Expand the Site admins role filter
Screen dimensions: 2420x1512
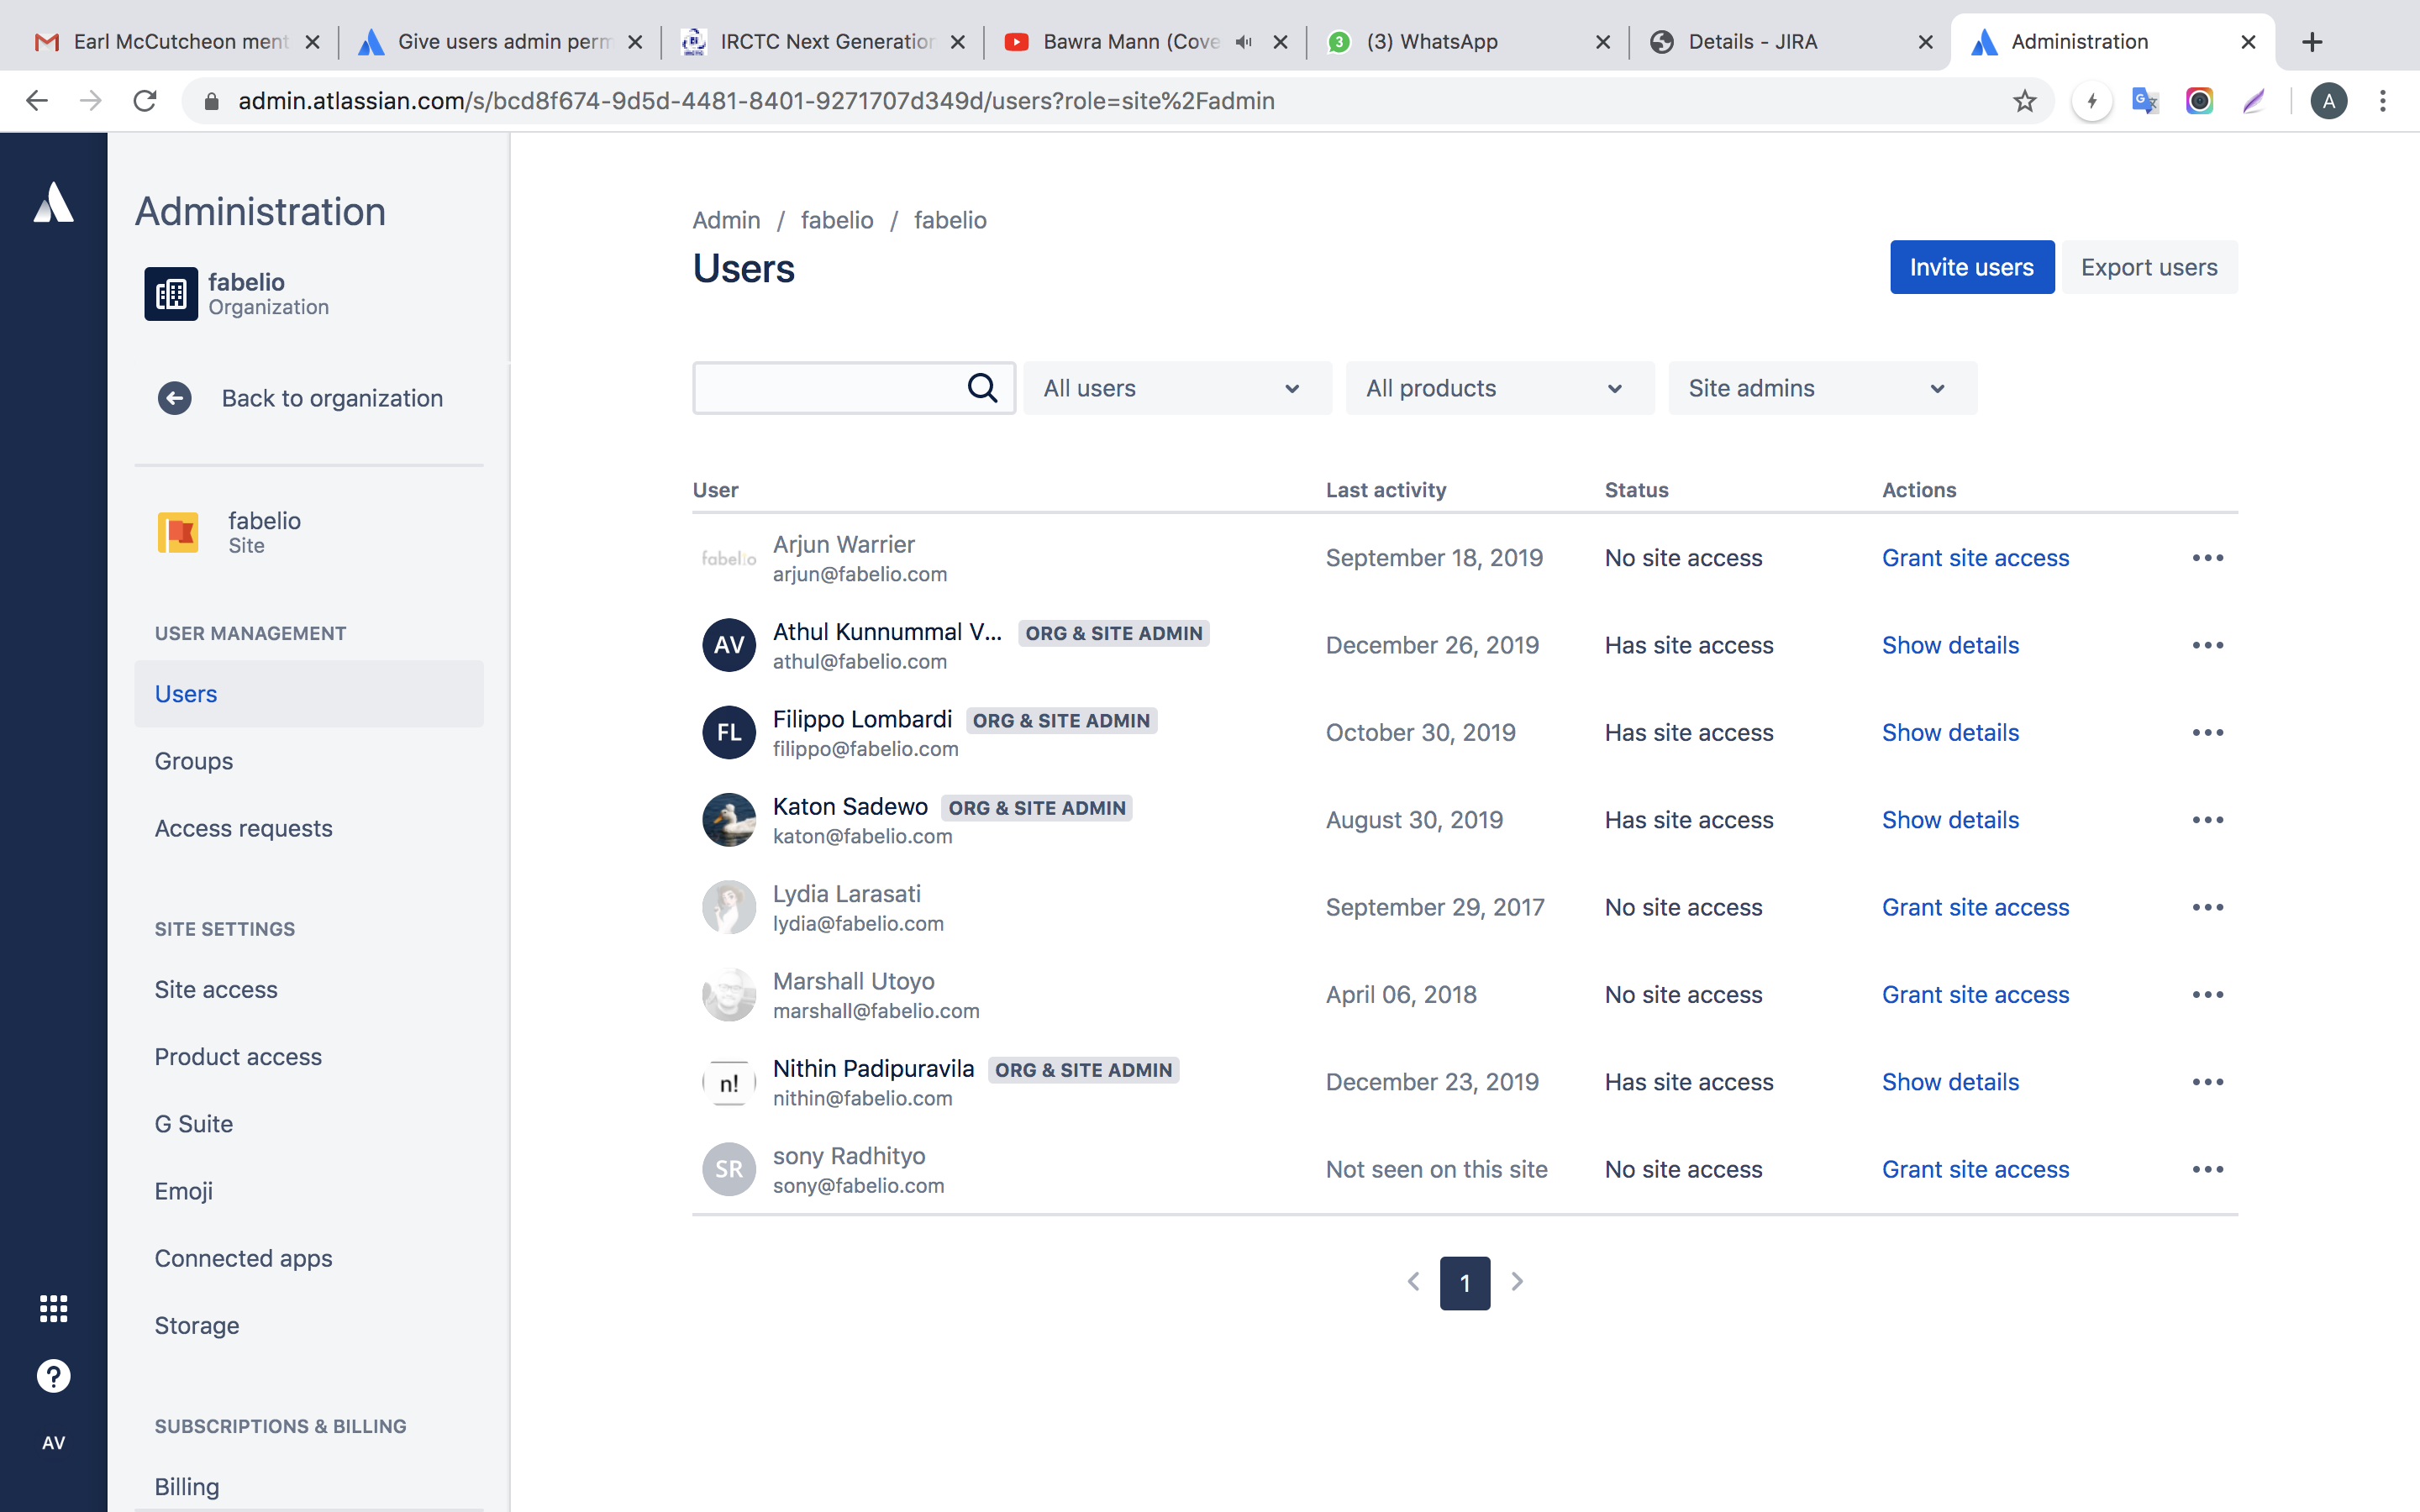pyautogui.click(x=1821, y=388)
